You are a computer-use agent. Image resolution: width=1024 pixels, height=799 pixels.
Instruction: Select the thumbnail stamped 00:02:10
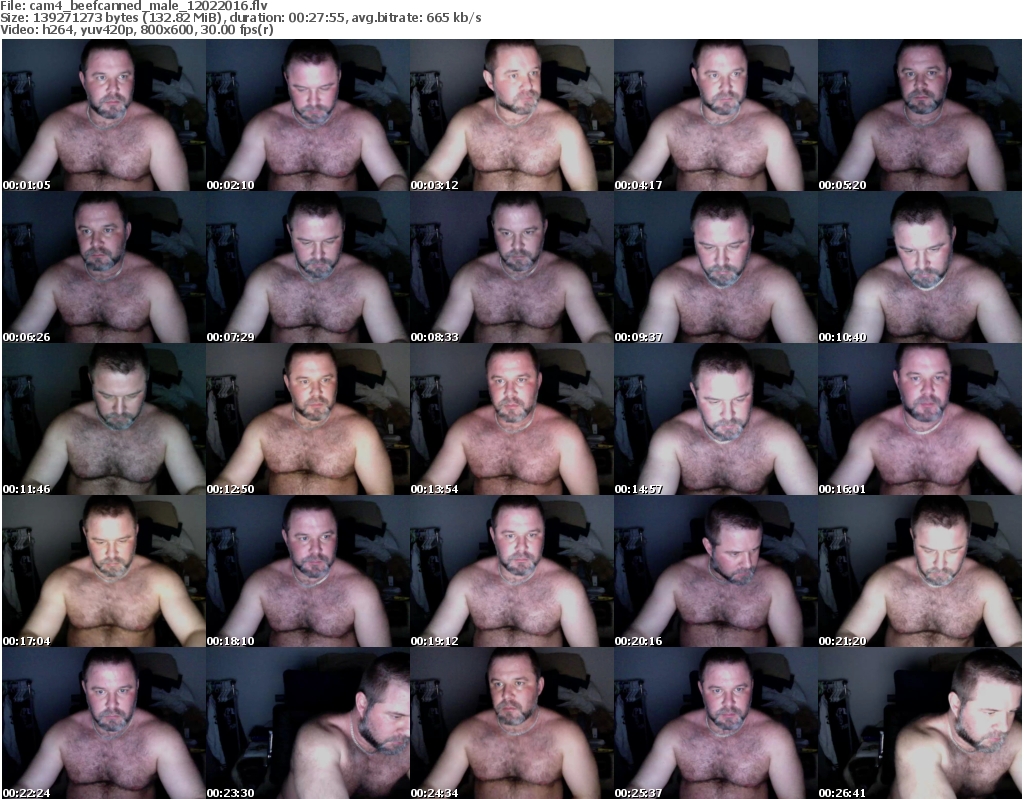pyautogui.click(x=308, y=115)
